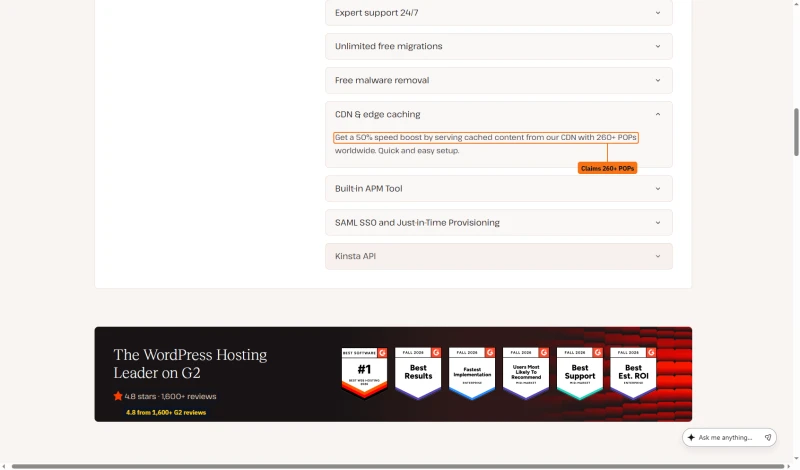Click the #1 Best Software G2 badge
800x470 pixels.
364,373
